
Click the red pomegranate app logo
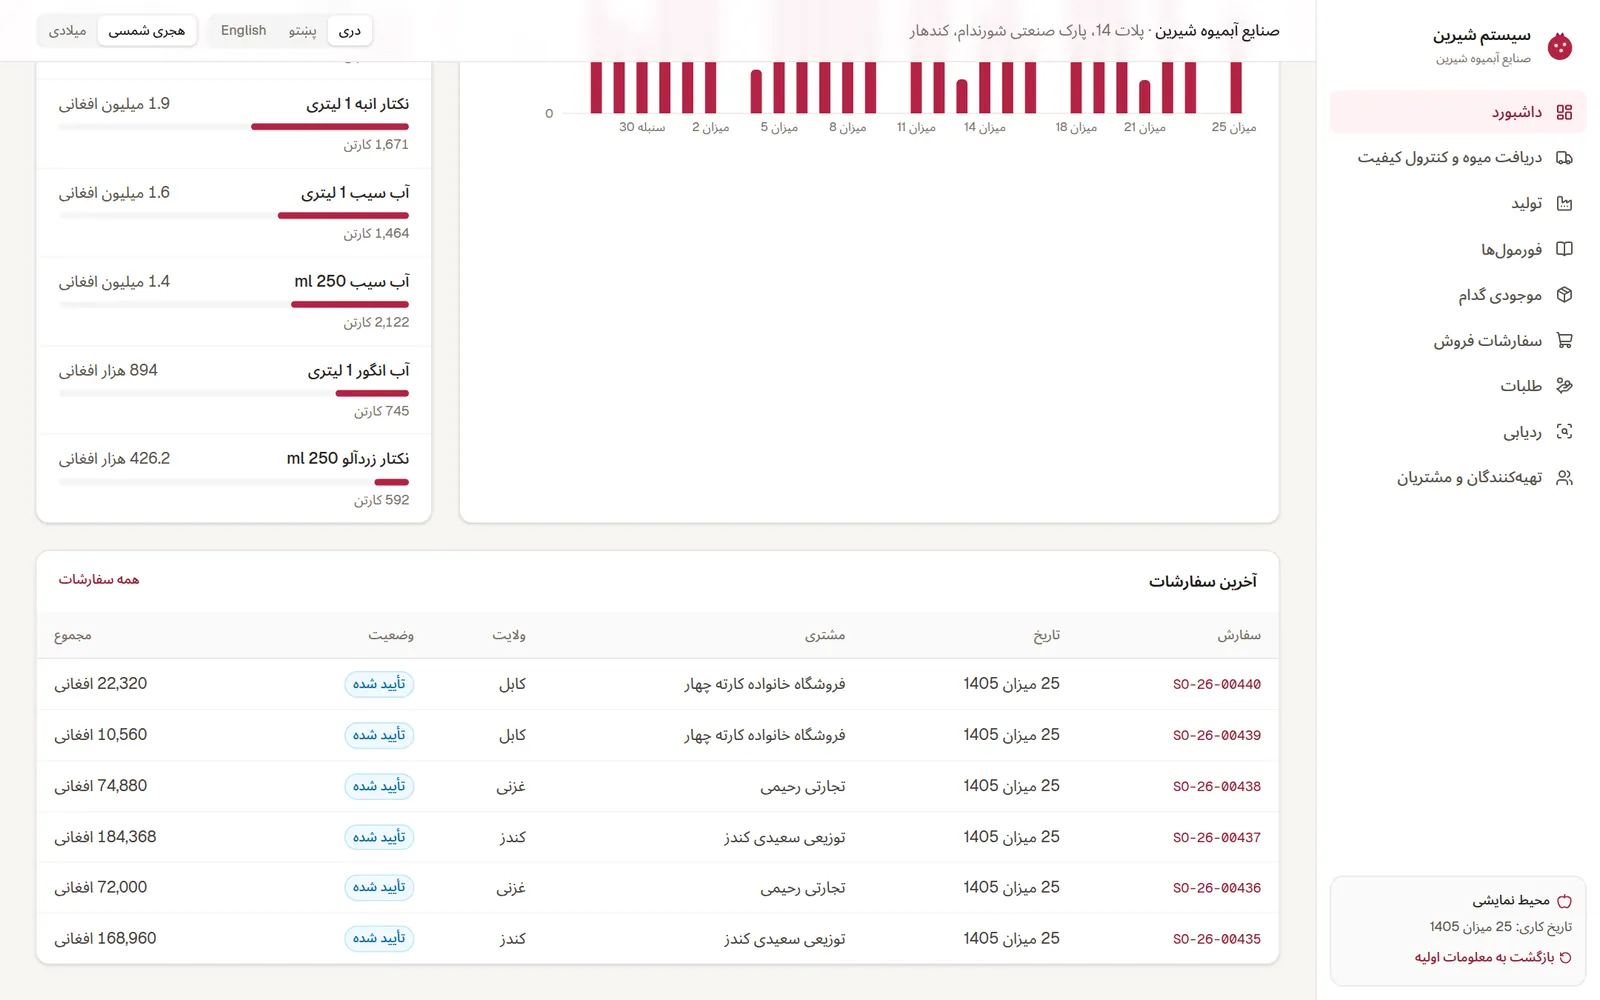tap(1559, 46)
